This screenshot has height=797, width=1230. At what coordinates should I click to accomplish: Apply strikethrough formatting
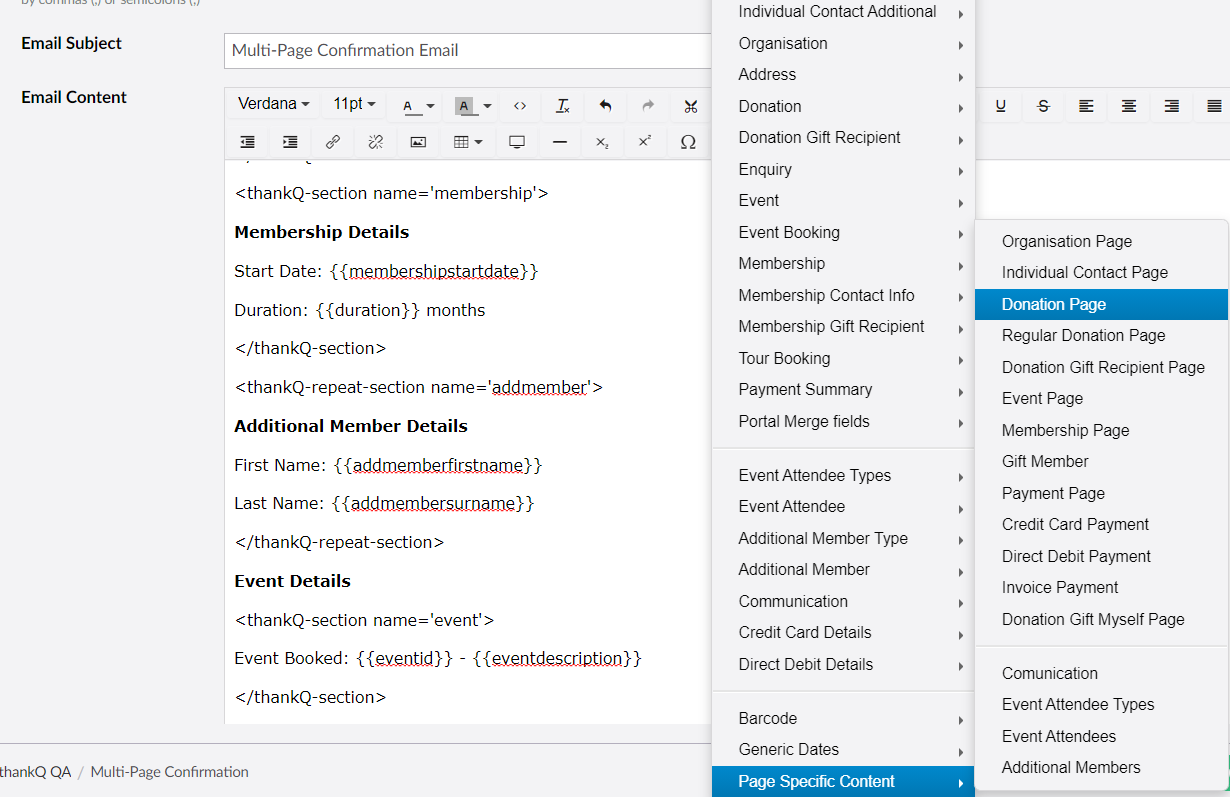(x=1043, y=105)
